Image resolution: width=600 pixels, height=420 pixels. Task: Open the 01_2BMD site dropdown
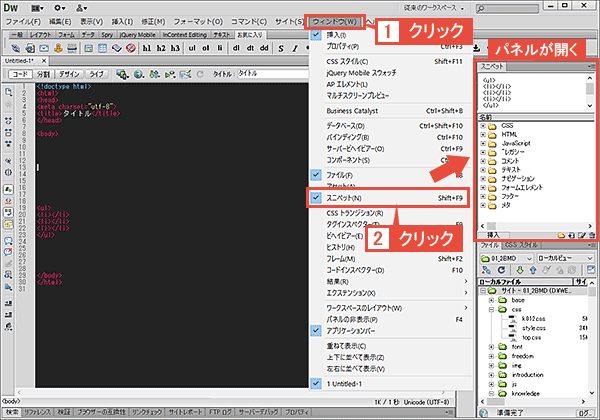506,258
